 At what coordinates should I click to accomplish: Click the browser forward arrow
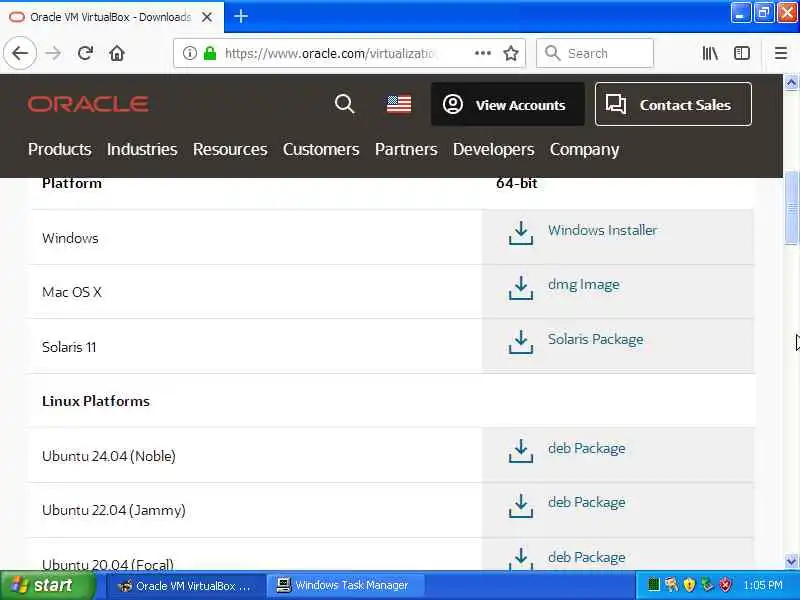53,53
